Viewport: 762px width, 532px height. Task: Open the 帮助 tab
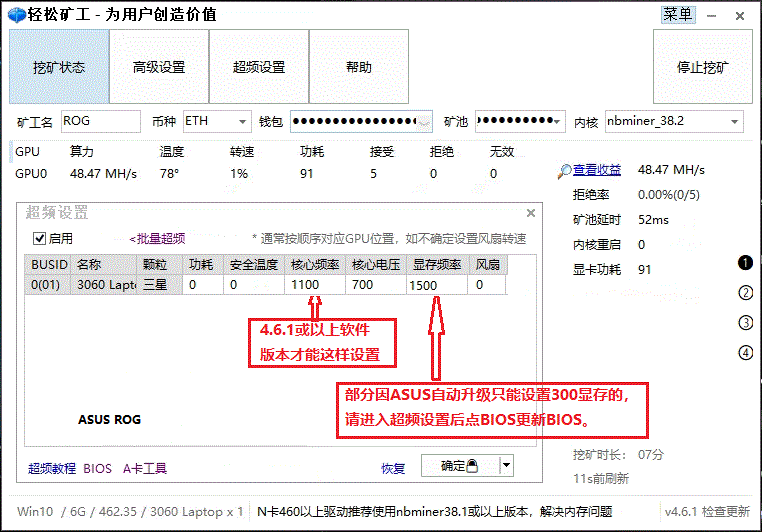[x=358, y=67]
